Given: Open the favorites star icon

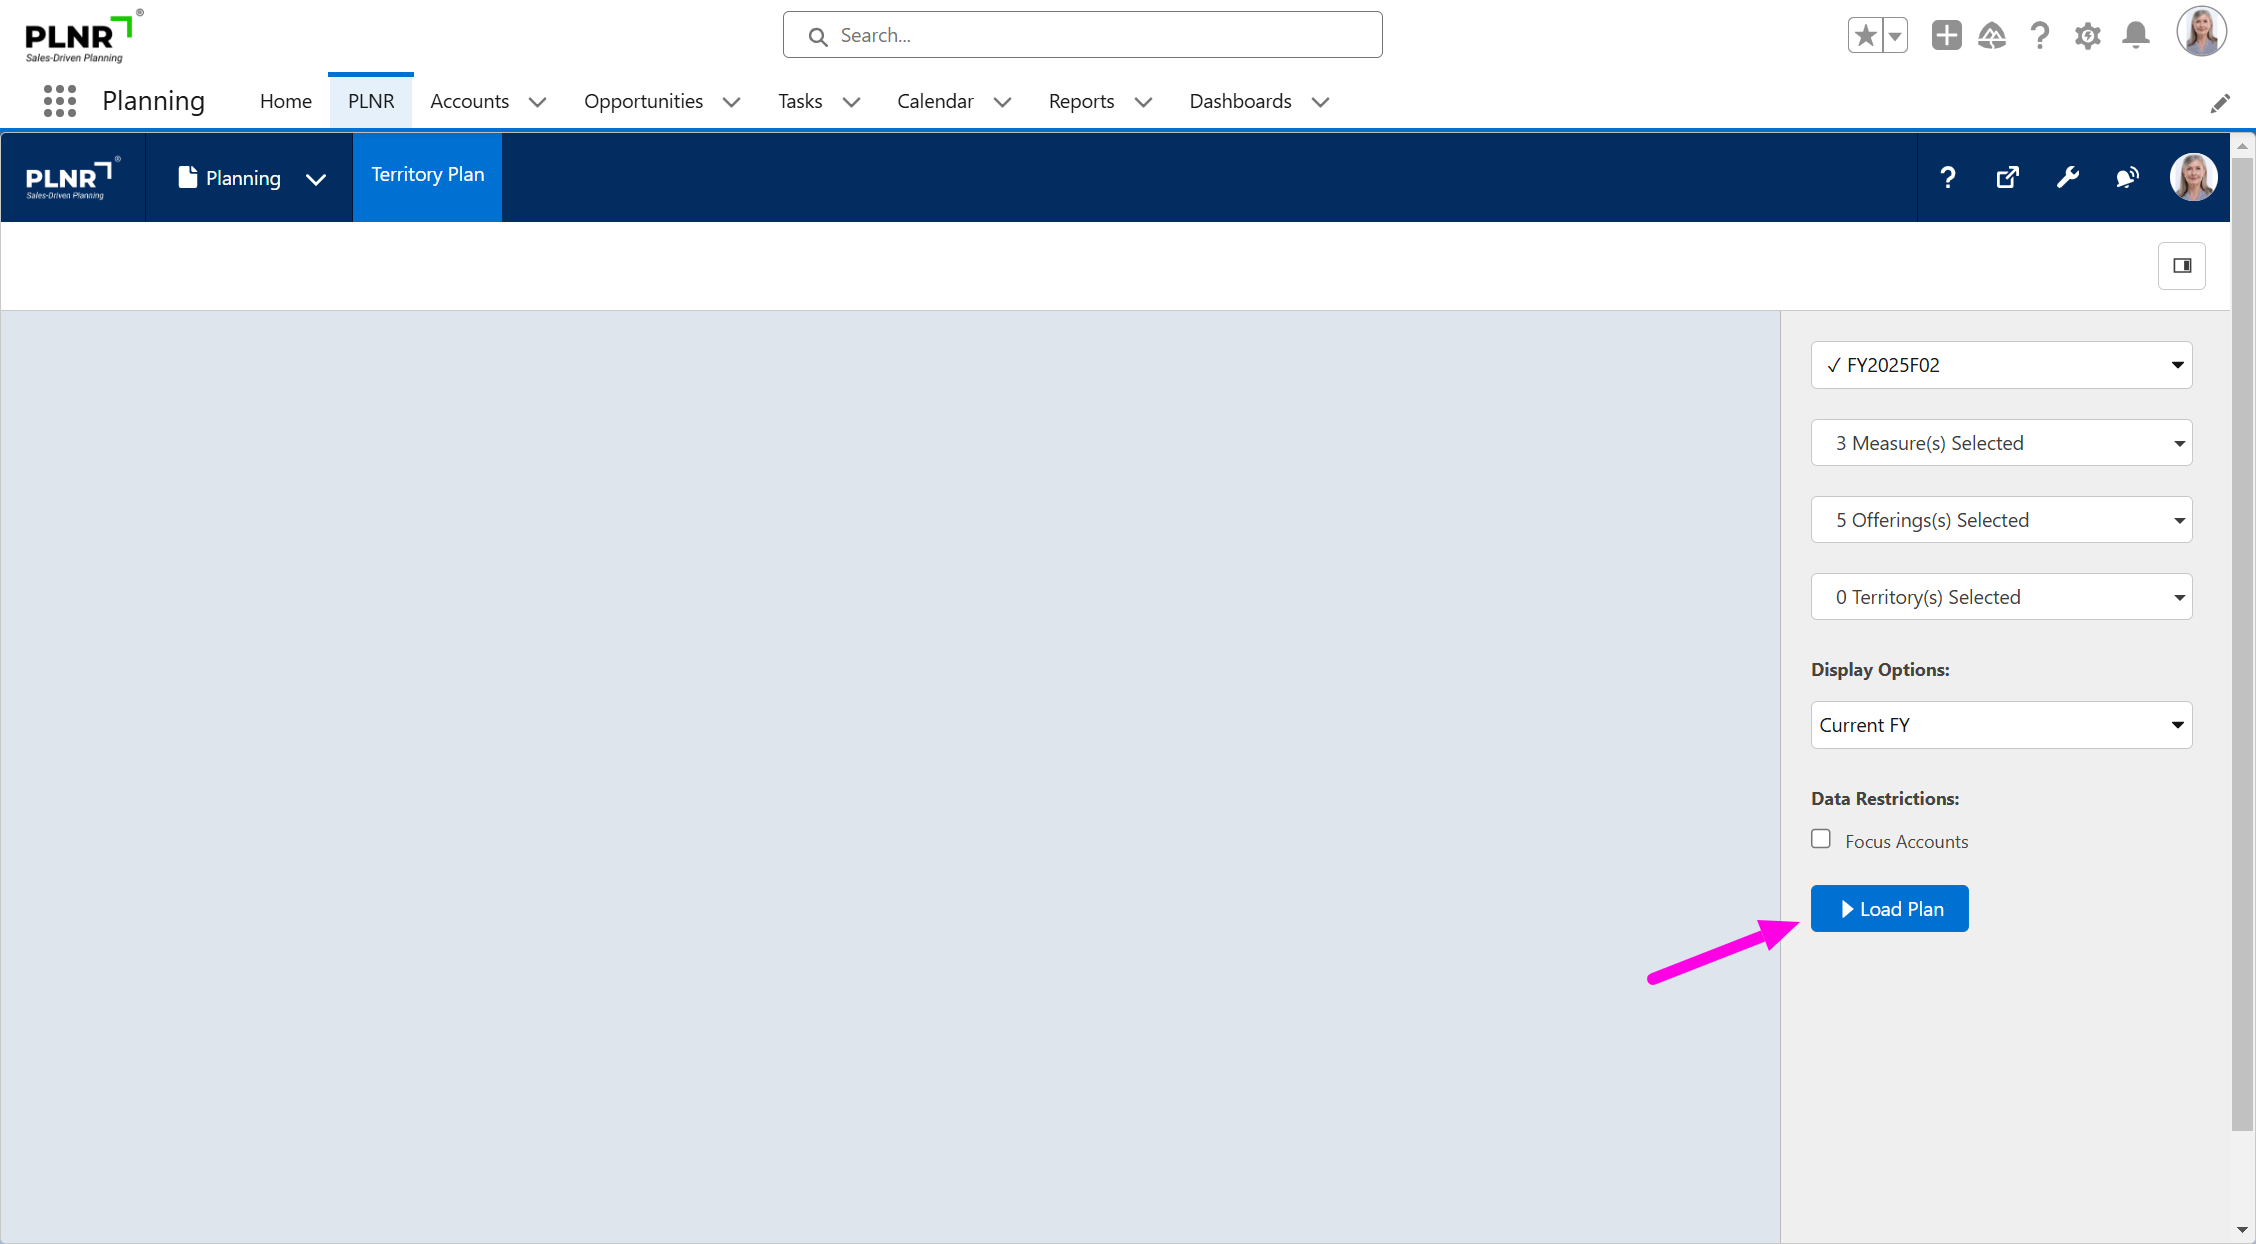Looking at the screenshot, I should tap(1865, 36).
